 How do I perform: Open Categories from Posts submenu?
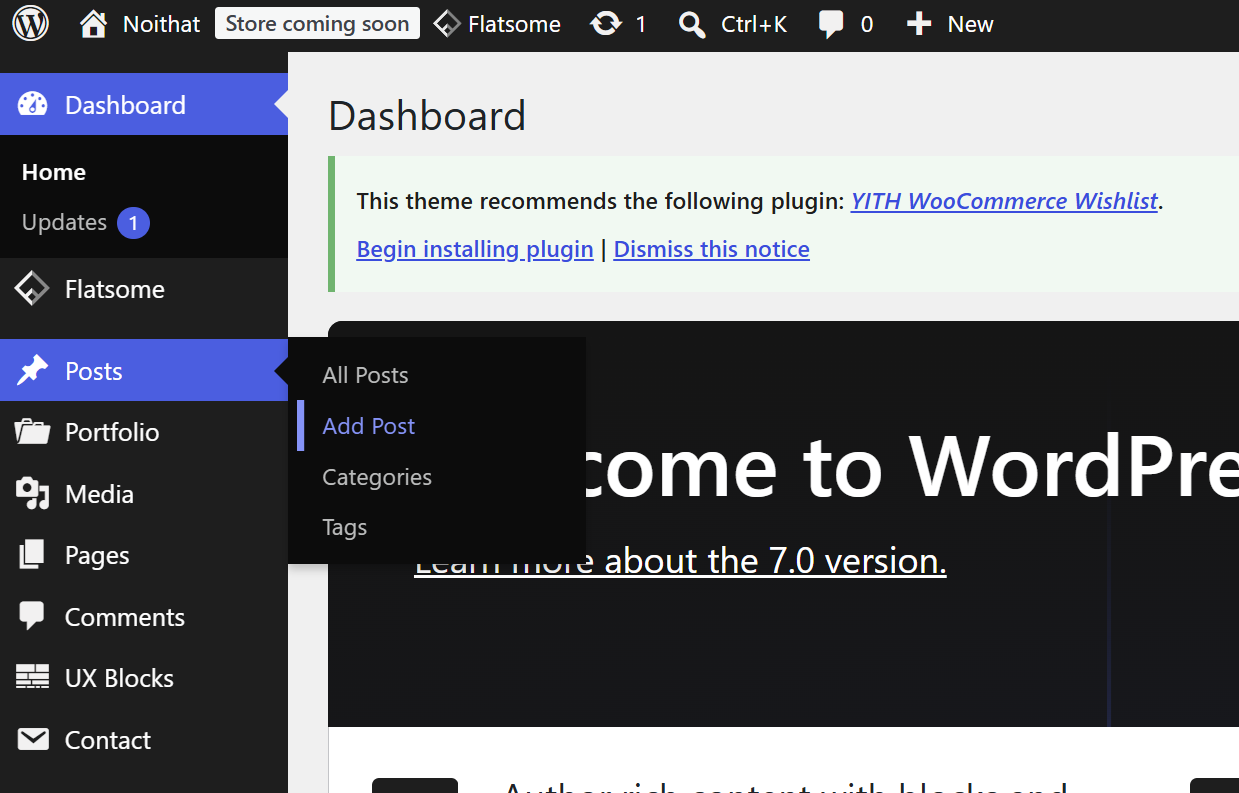coord(377,477)
